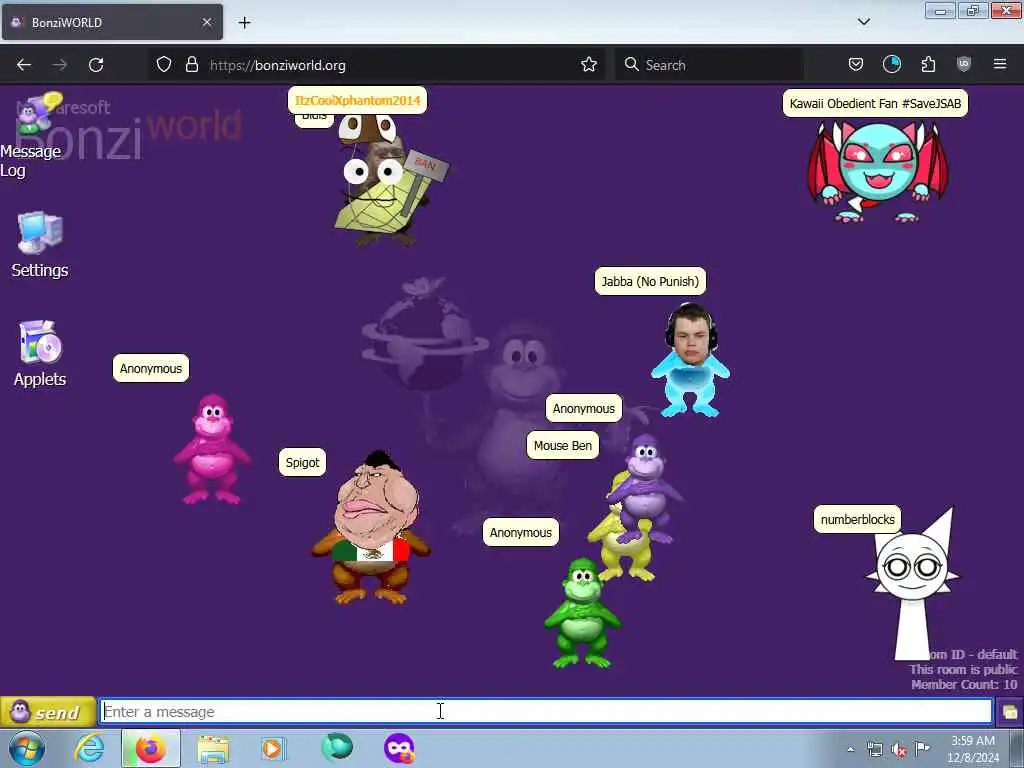Launch Internet Explorer from the taskbar
Screen dimensions: 1024x768
(x=89, y=748)
